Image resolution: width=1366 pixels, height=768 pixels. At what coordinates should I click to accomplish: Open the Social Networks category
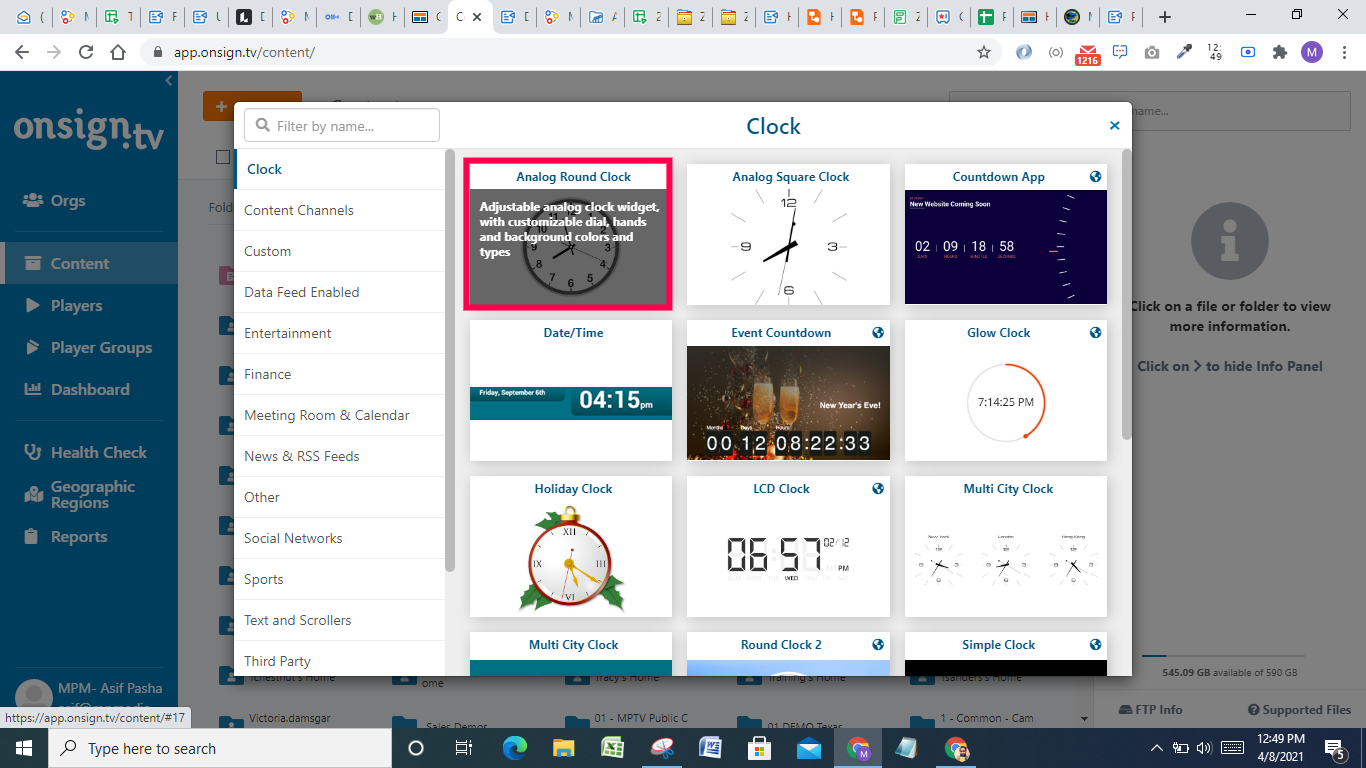pyautogui.click(x=340, y=538)
